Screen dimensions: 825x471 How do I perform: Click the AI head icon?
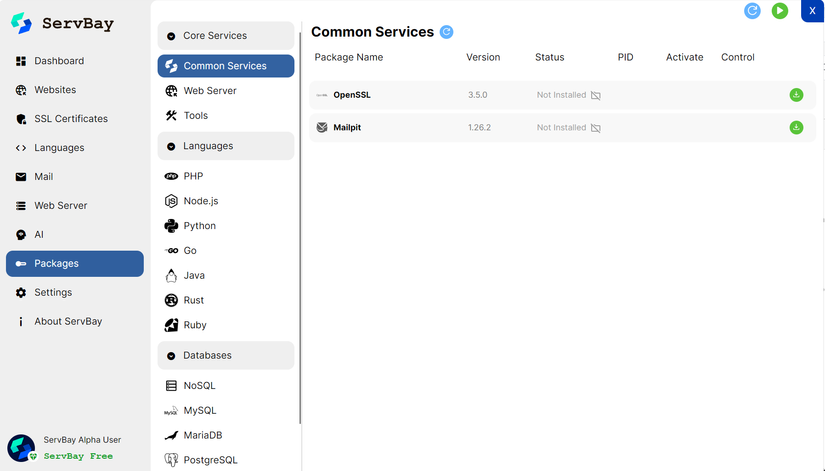point(21,235)
